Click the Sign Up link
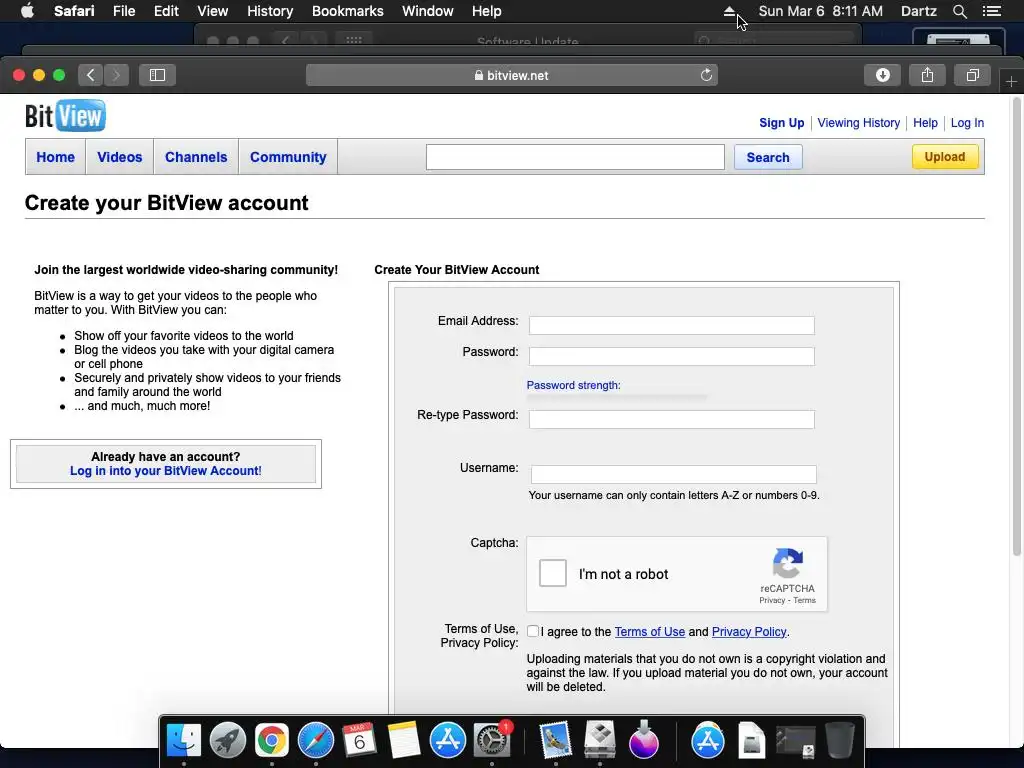 781,123
